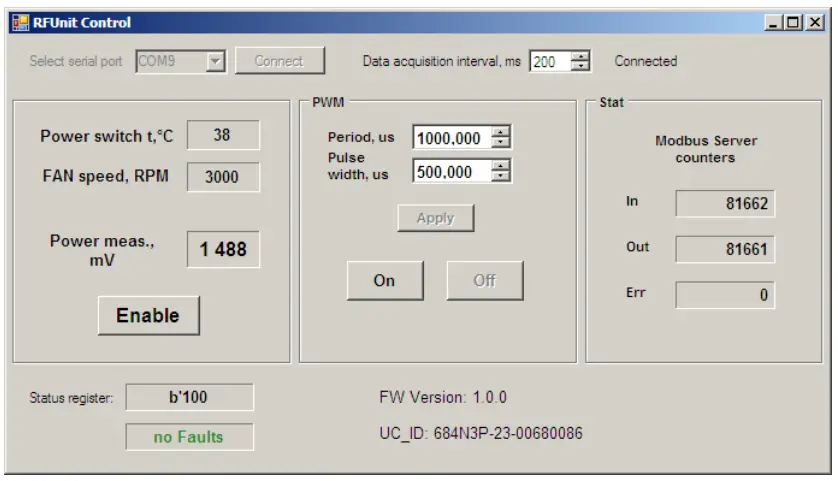
Task: Click the FW Version: 1.0.0 text
Action: point(443,397)
